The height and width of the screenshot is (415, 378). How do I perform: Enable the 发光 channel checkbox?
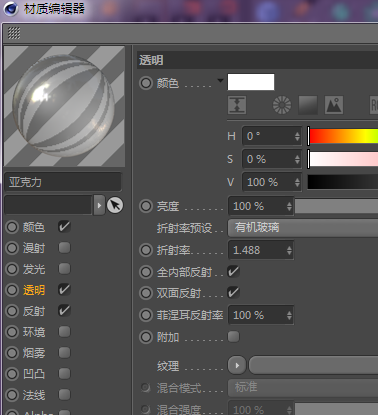point(64,269)
